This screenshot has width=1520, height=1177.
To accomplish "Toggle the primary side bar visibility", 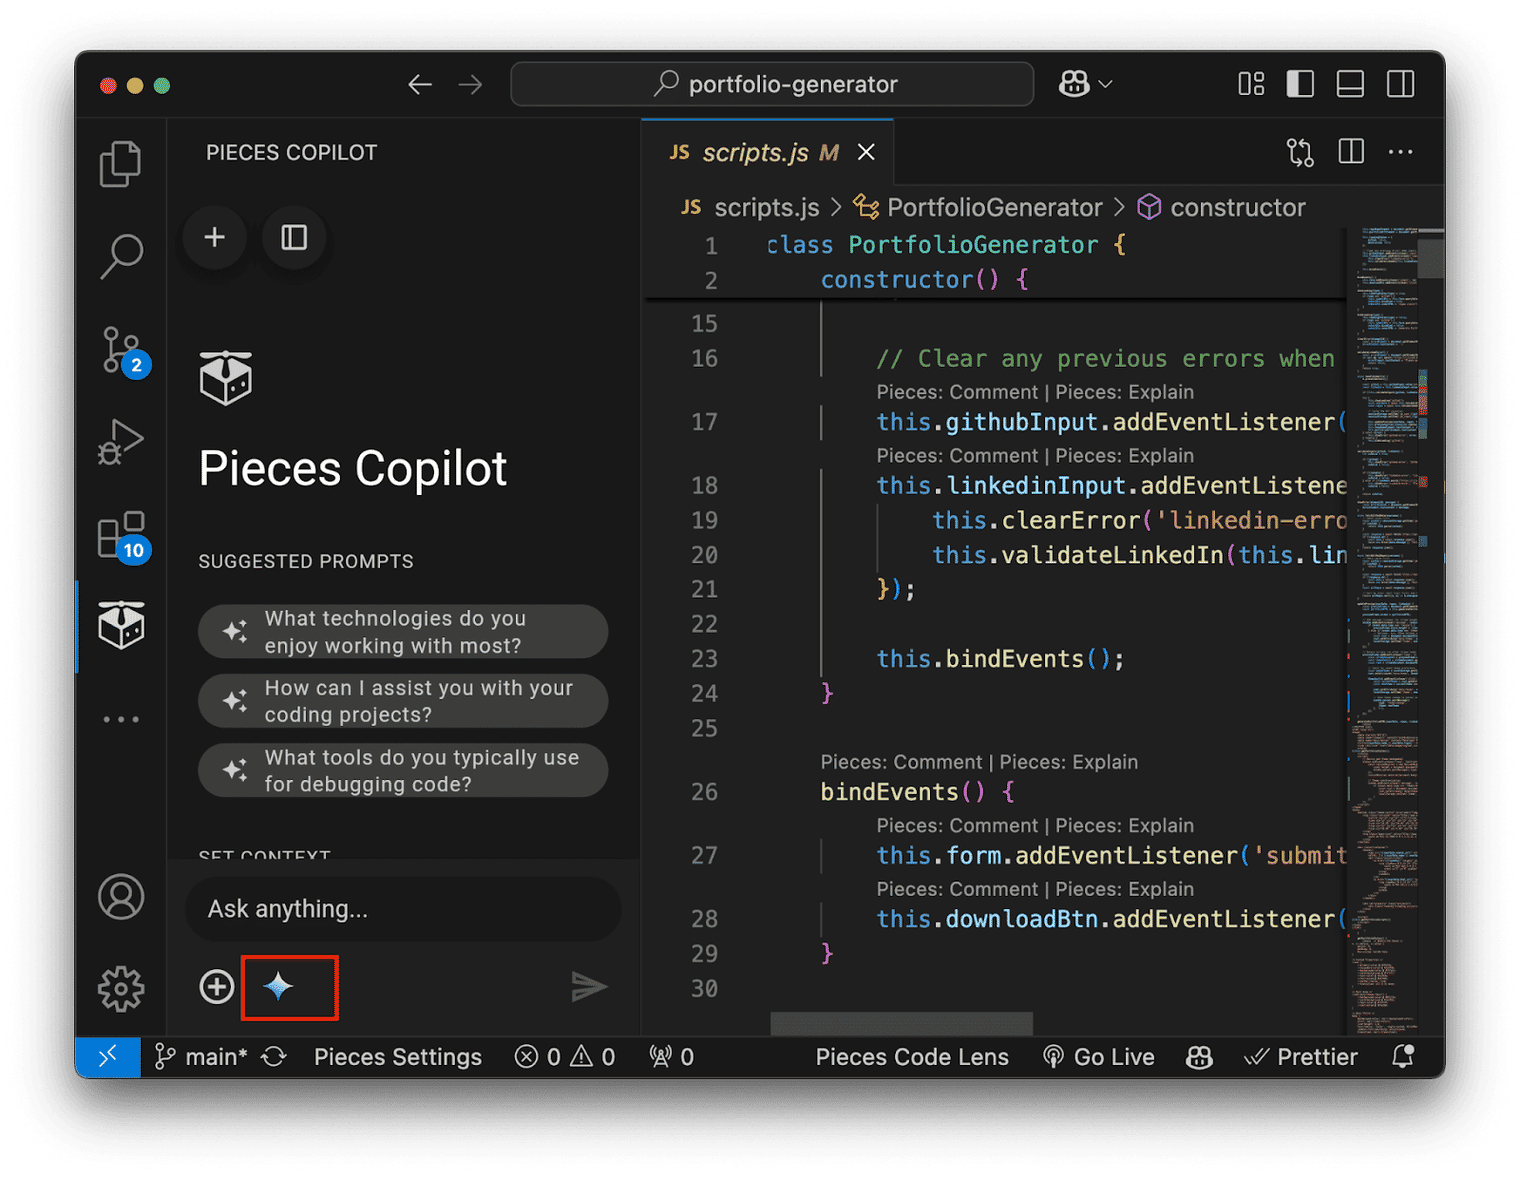I will (x=1300, y=84).
